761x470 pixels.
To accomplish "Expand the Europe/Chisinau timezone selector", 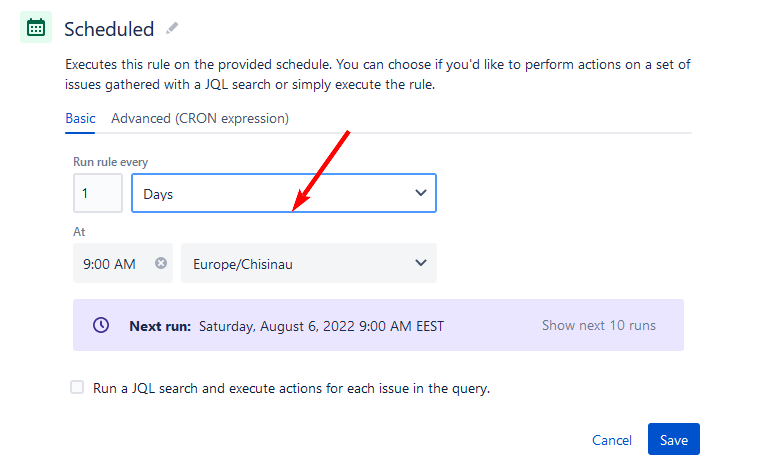I will (309, 263).
